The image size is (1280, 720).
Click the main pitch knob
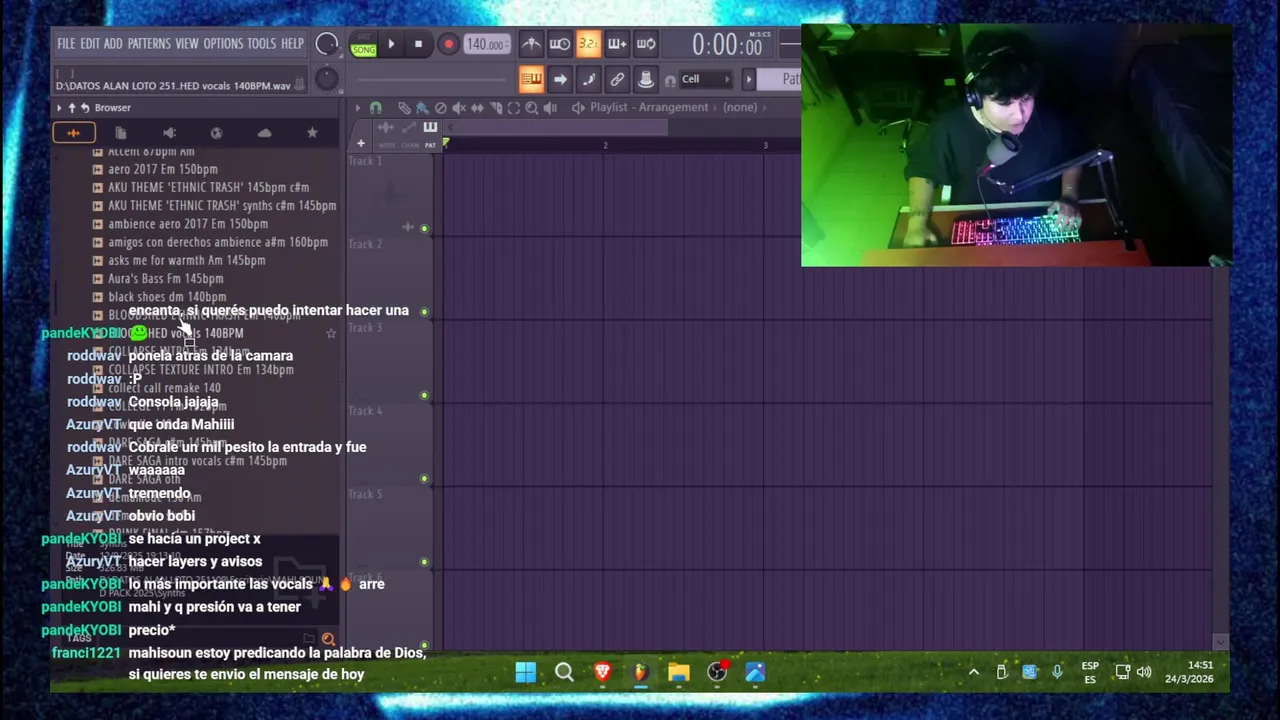[326, 79]
